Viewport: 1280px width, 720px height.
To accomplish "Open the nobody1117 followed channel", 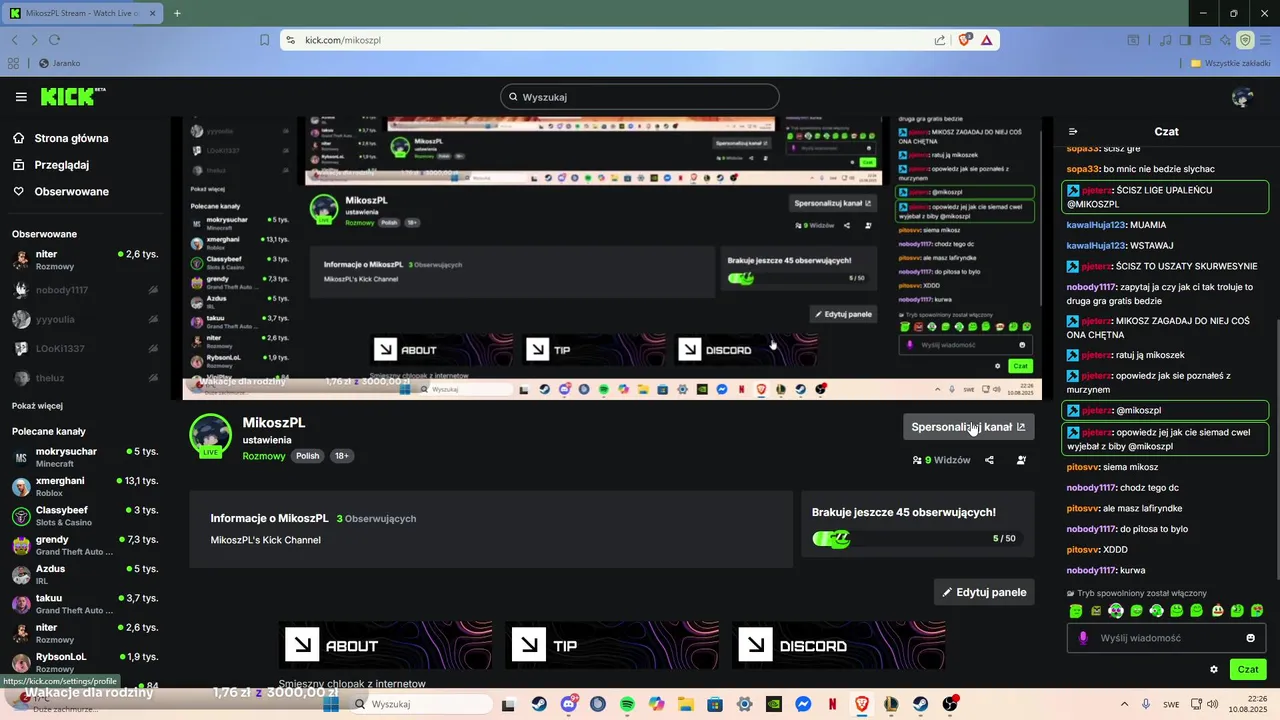I will pos(84,290).
